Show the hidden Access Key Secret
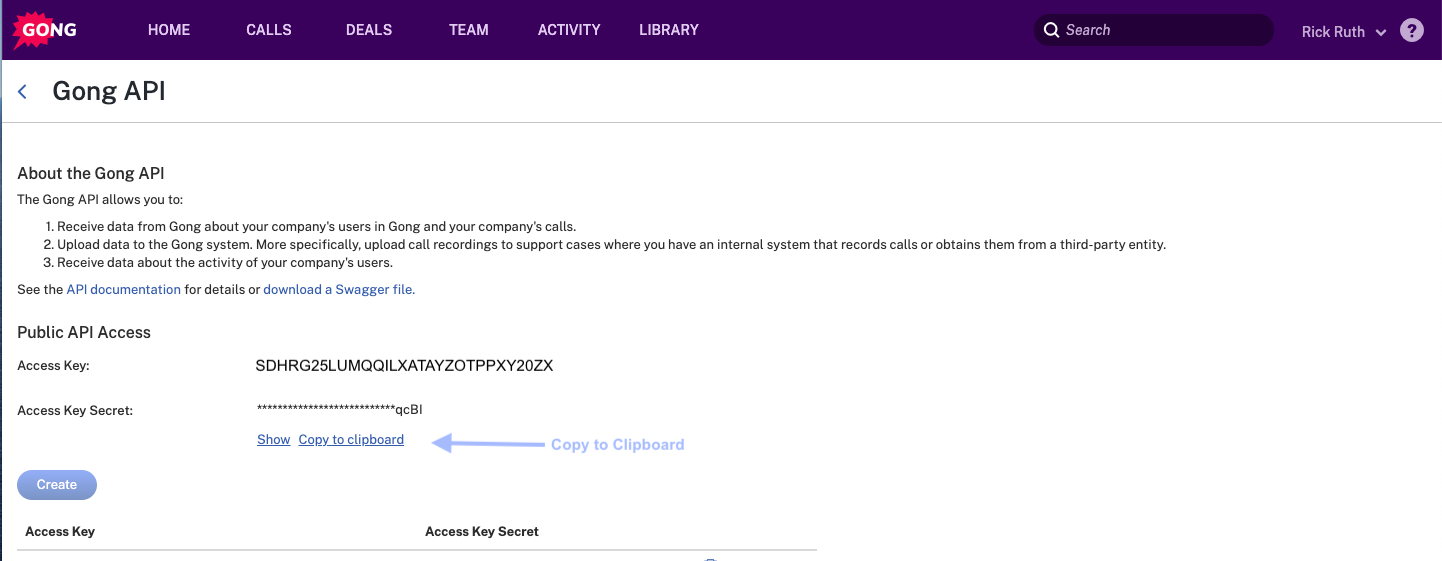Screen dimensions: 1442x561 pos(273,440)
